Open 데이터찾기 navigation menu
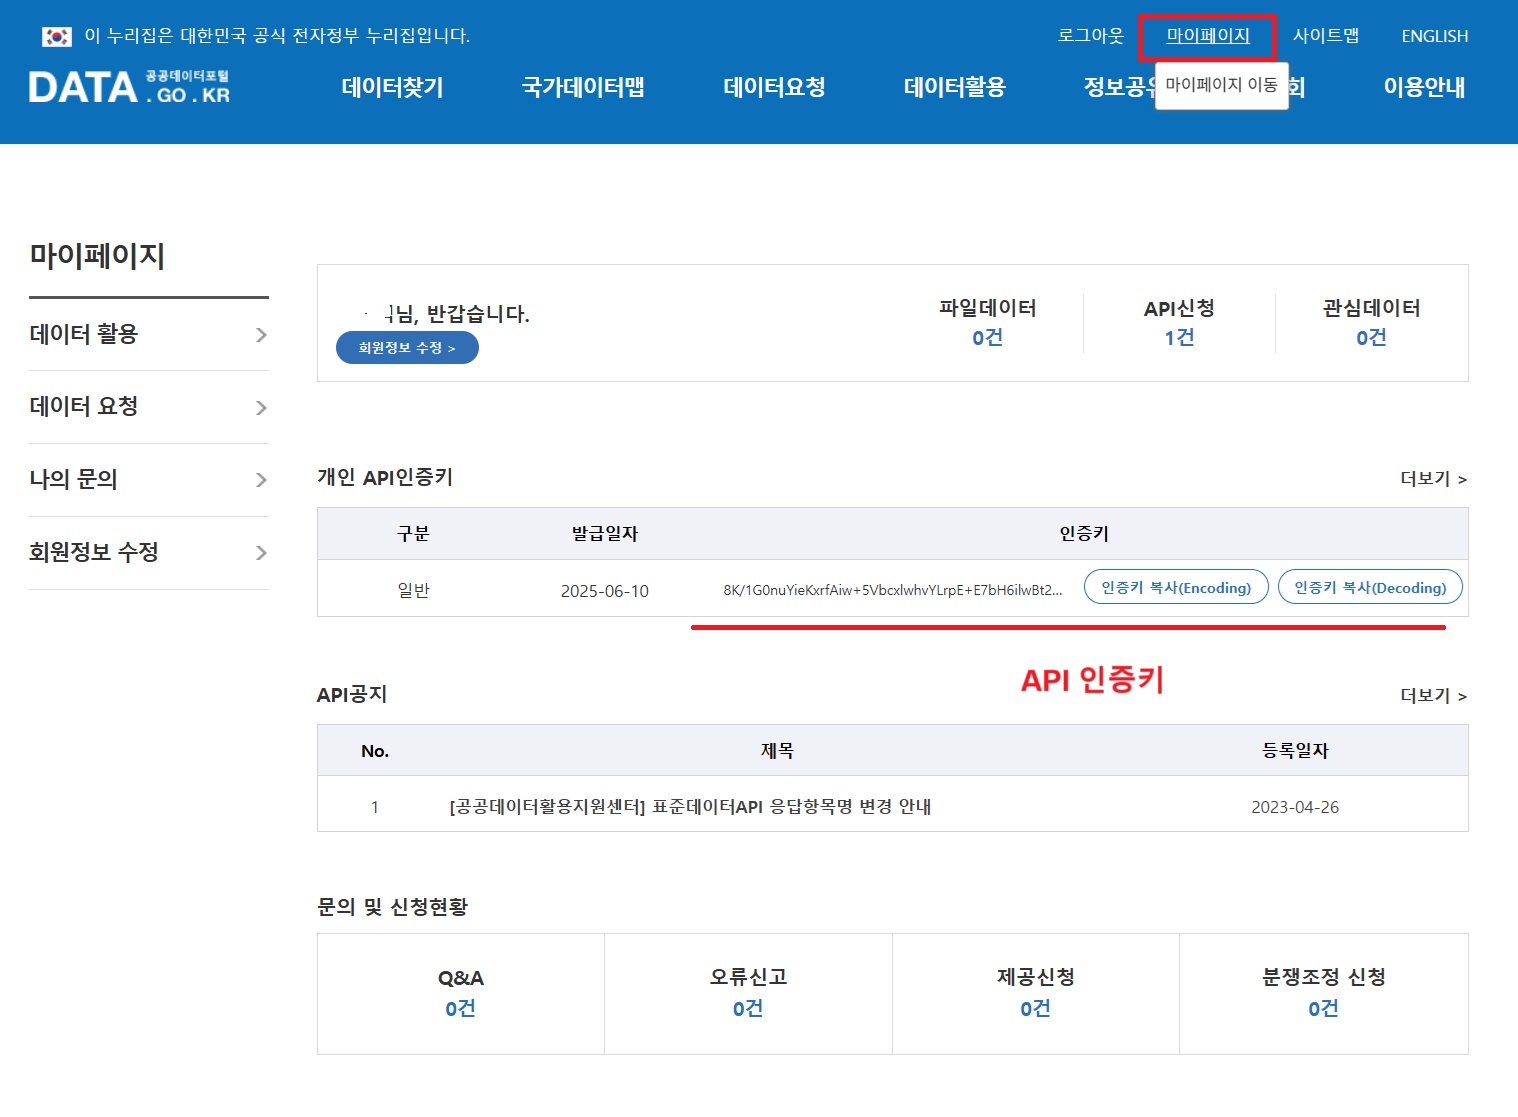The width and height of the screenshot is (1518, 1117). (392, 88)
